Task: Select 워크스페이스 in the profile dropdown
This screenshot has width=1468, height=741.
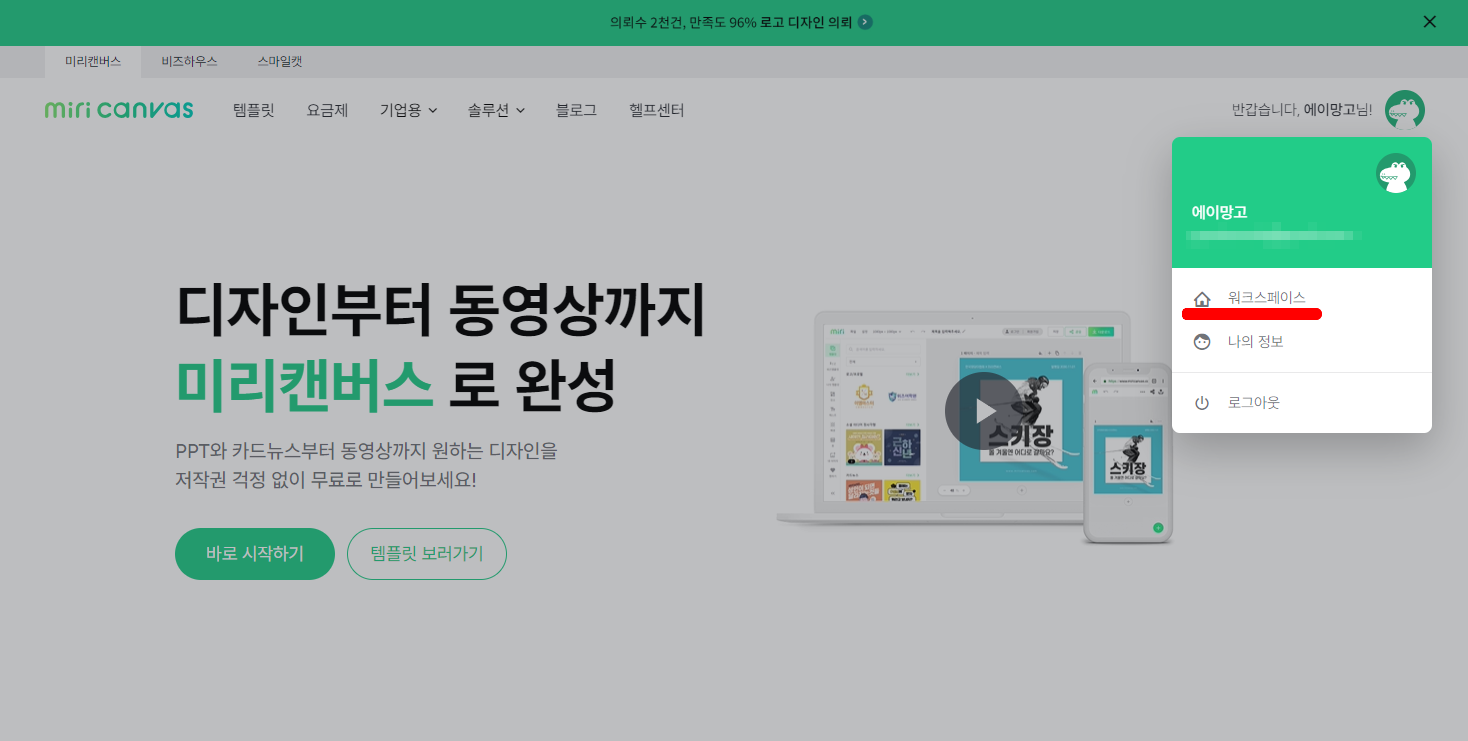Action: tap(1266, 296)
